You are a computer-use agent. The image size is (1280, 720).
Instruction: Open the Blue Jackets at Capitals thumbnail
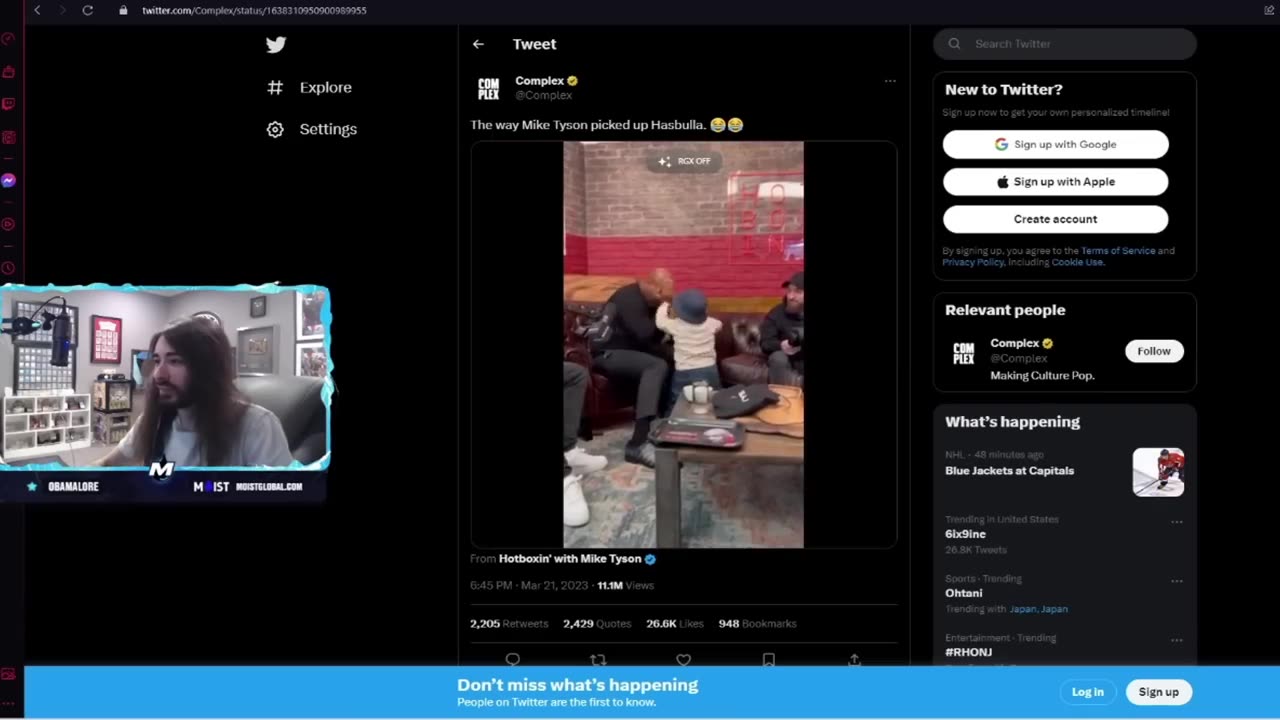[1158, 472]
